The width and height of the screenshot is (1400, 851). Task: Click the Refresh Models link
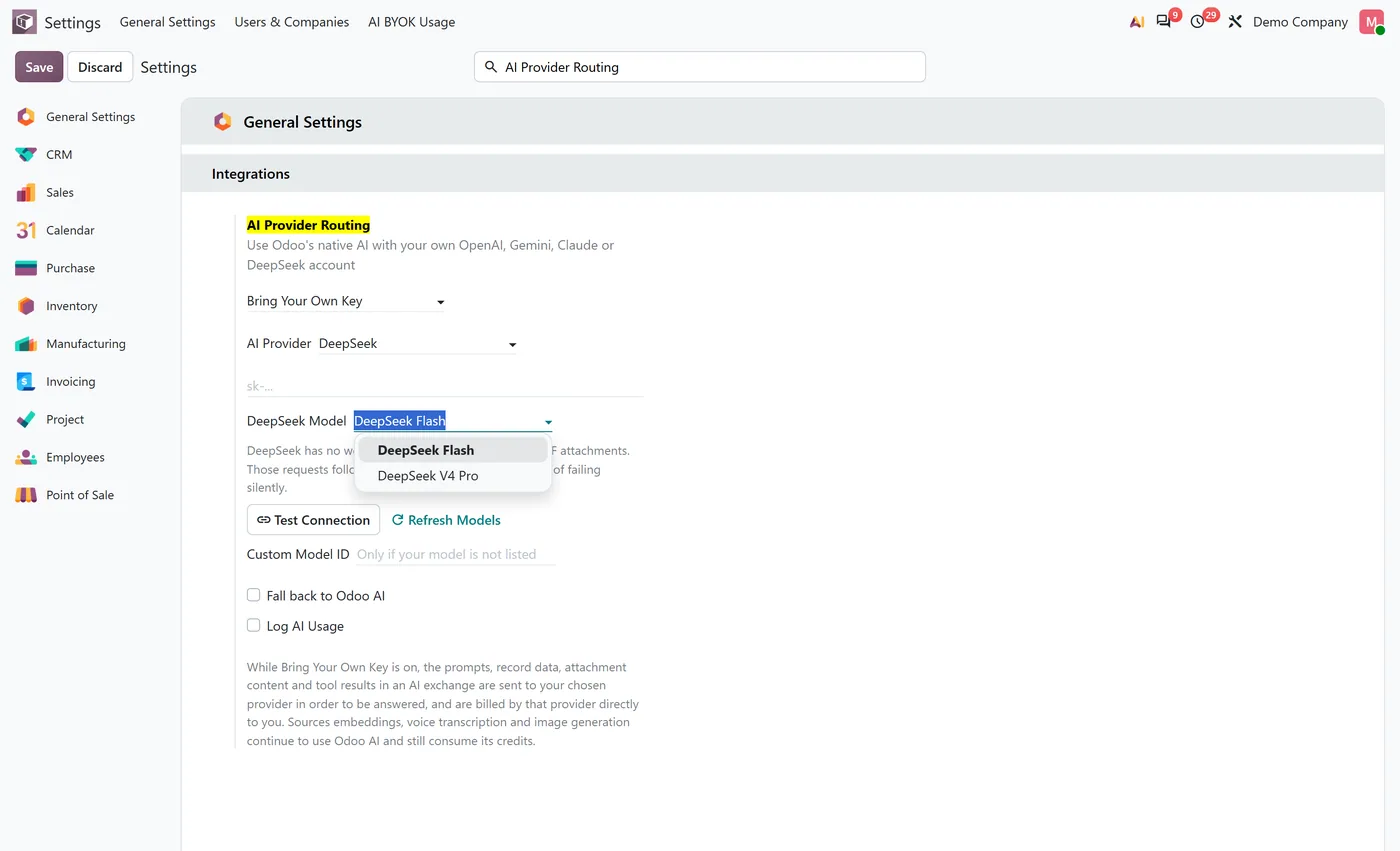pyautogui.click(x=446, y=520)
